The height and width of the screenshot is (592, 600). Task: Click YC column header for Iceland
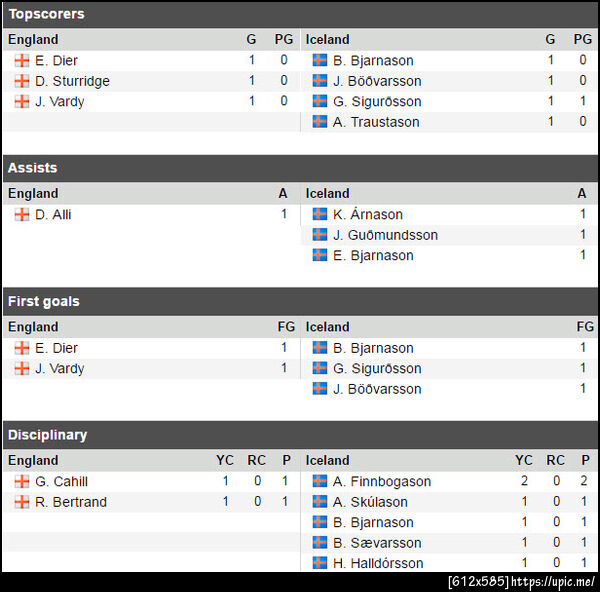click(524, 460)
